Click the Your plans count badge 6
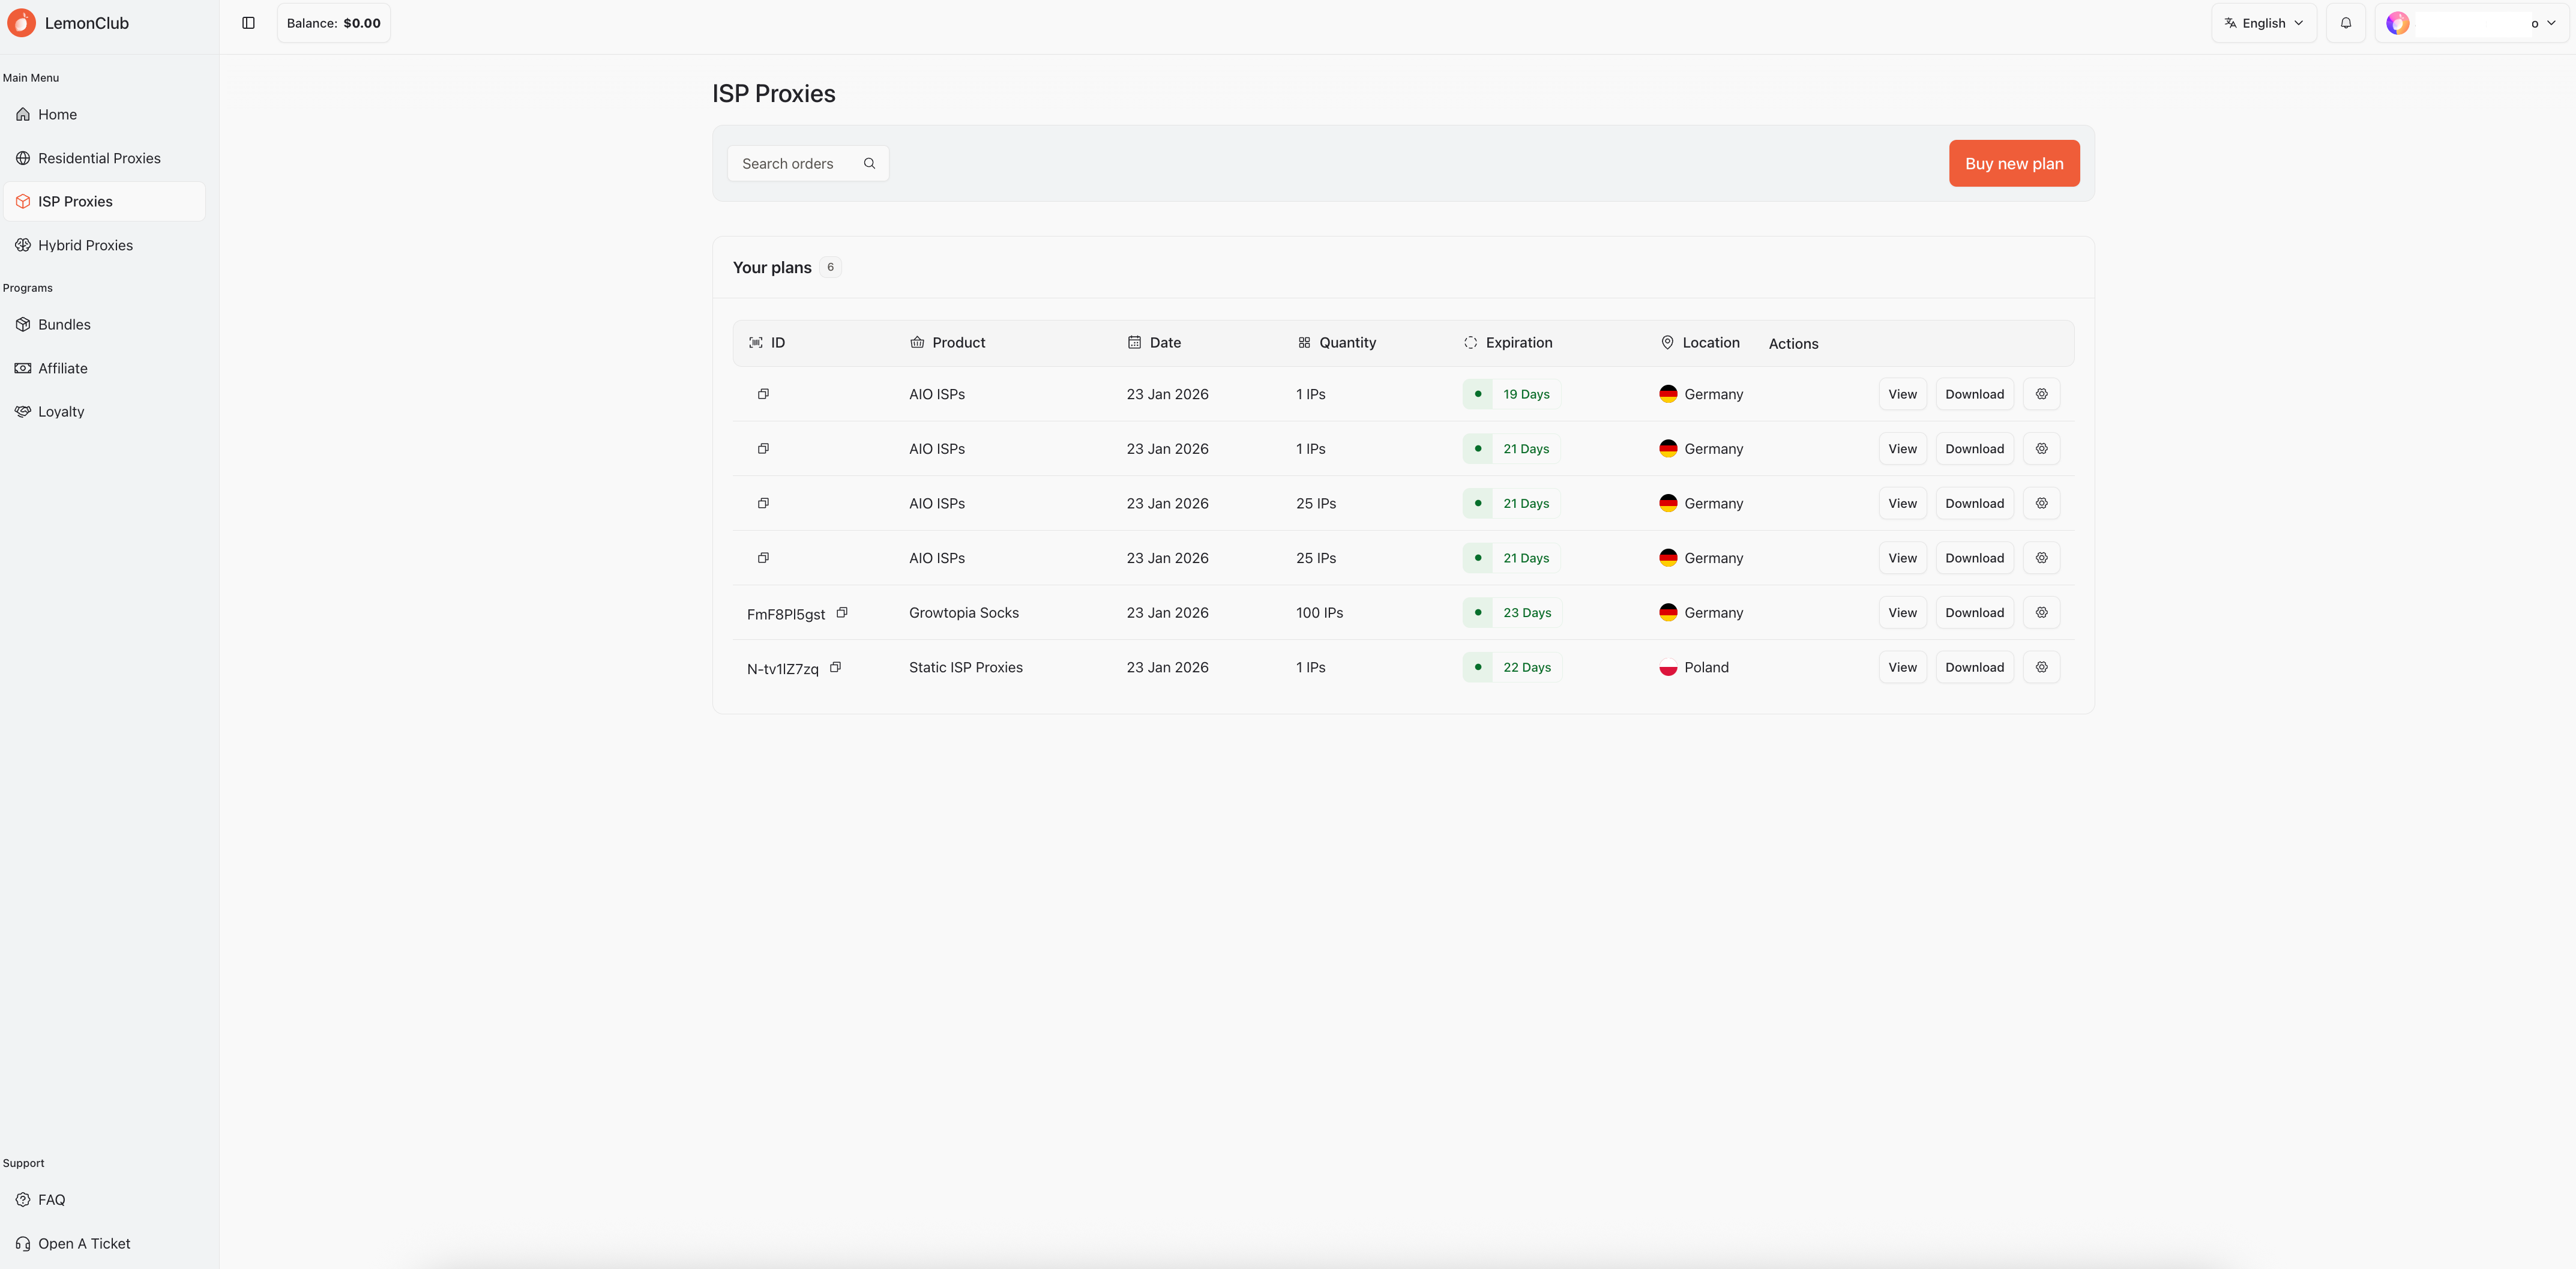 [830, 267]
